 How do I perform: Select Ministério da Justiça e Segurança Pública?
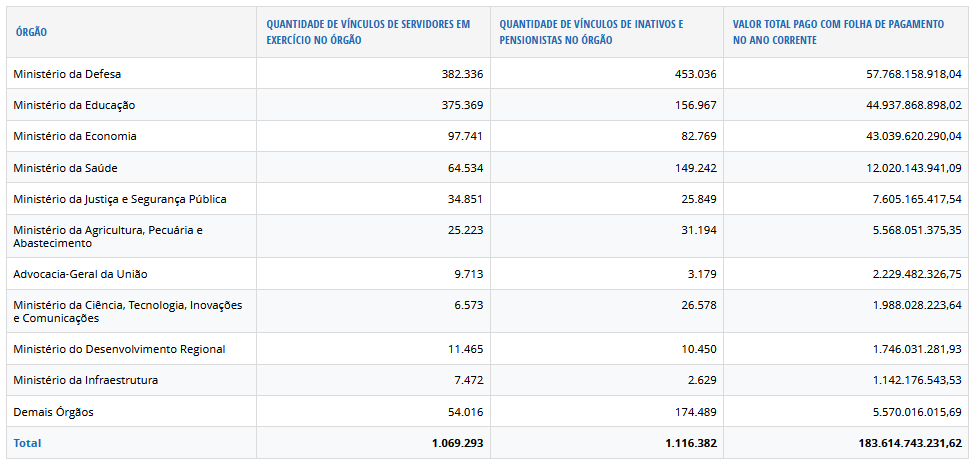119,199
